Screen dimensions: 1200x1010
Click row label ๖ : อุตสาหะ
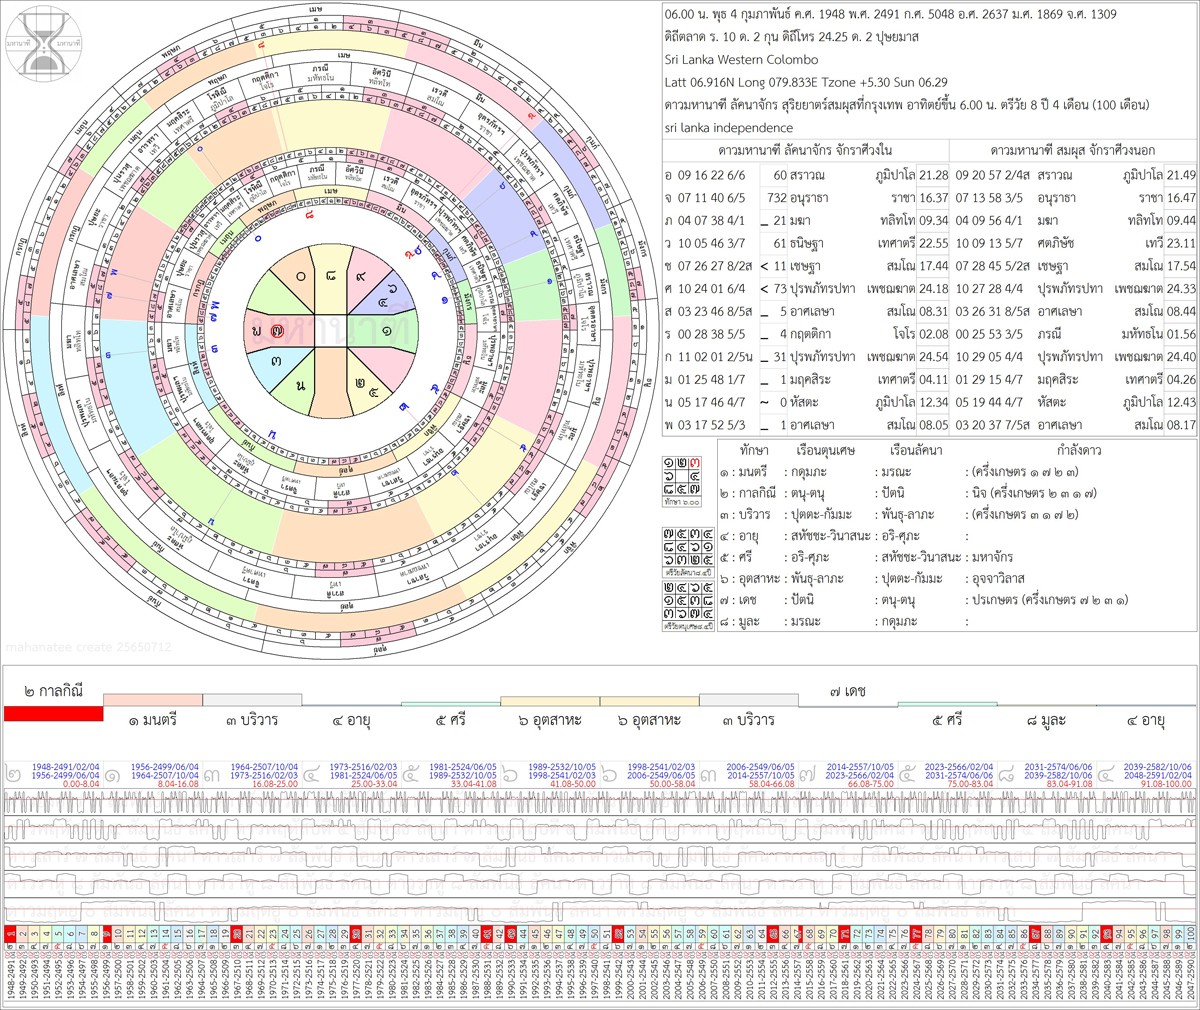point(752,578)
